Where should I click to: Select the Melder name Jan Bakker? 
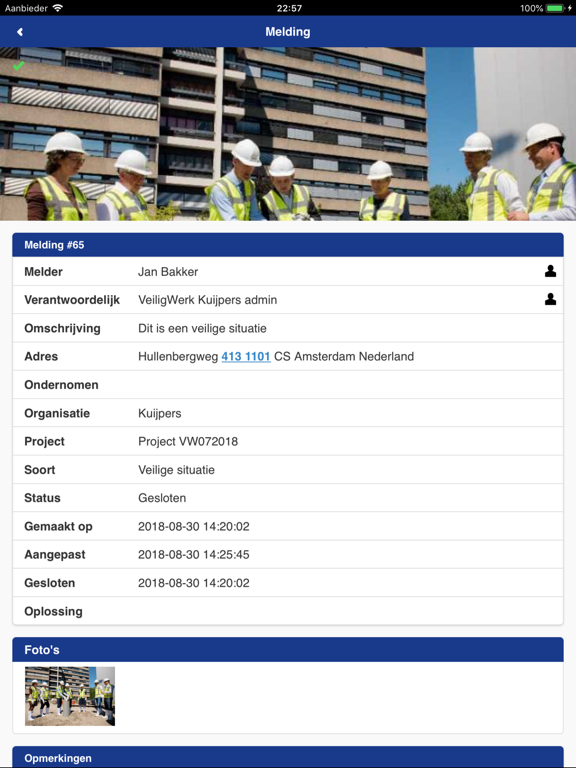click(168, 272)
